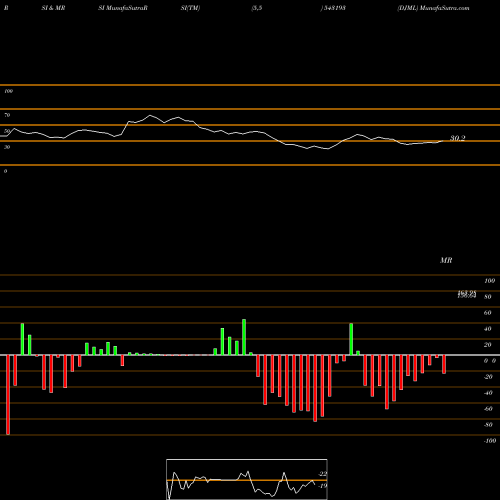Click the '543193' code in header
500x500 pixels.
334,8
